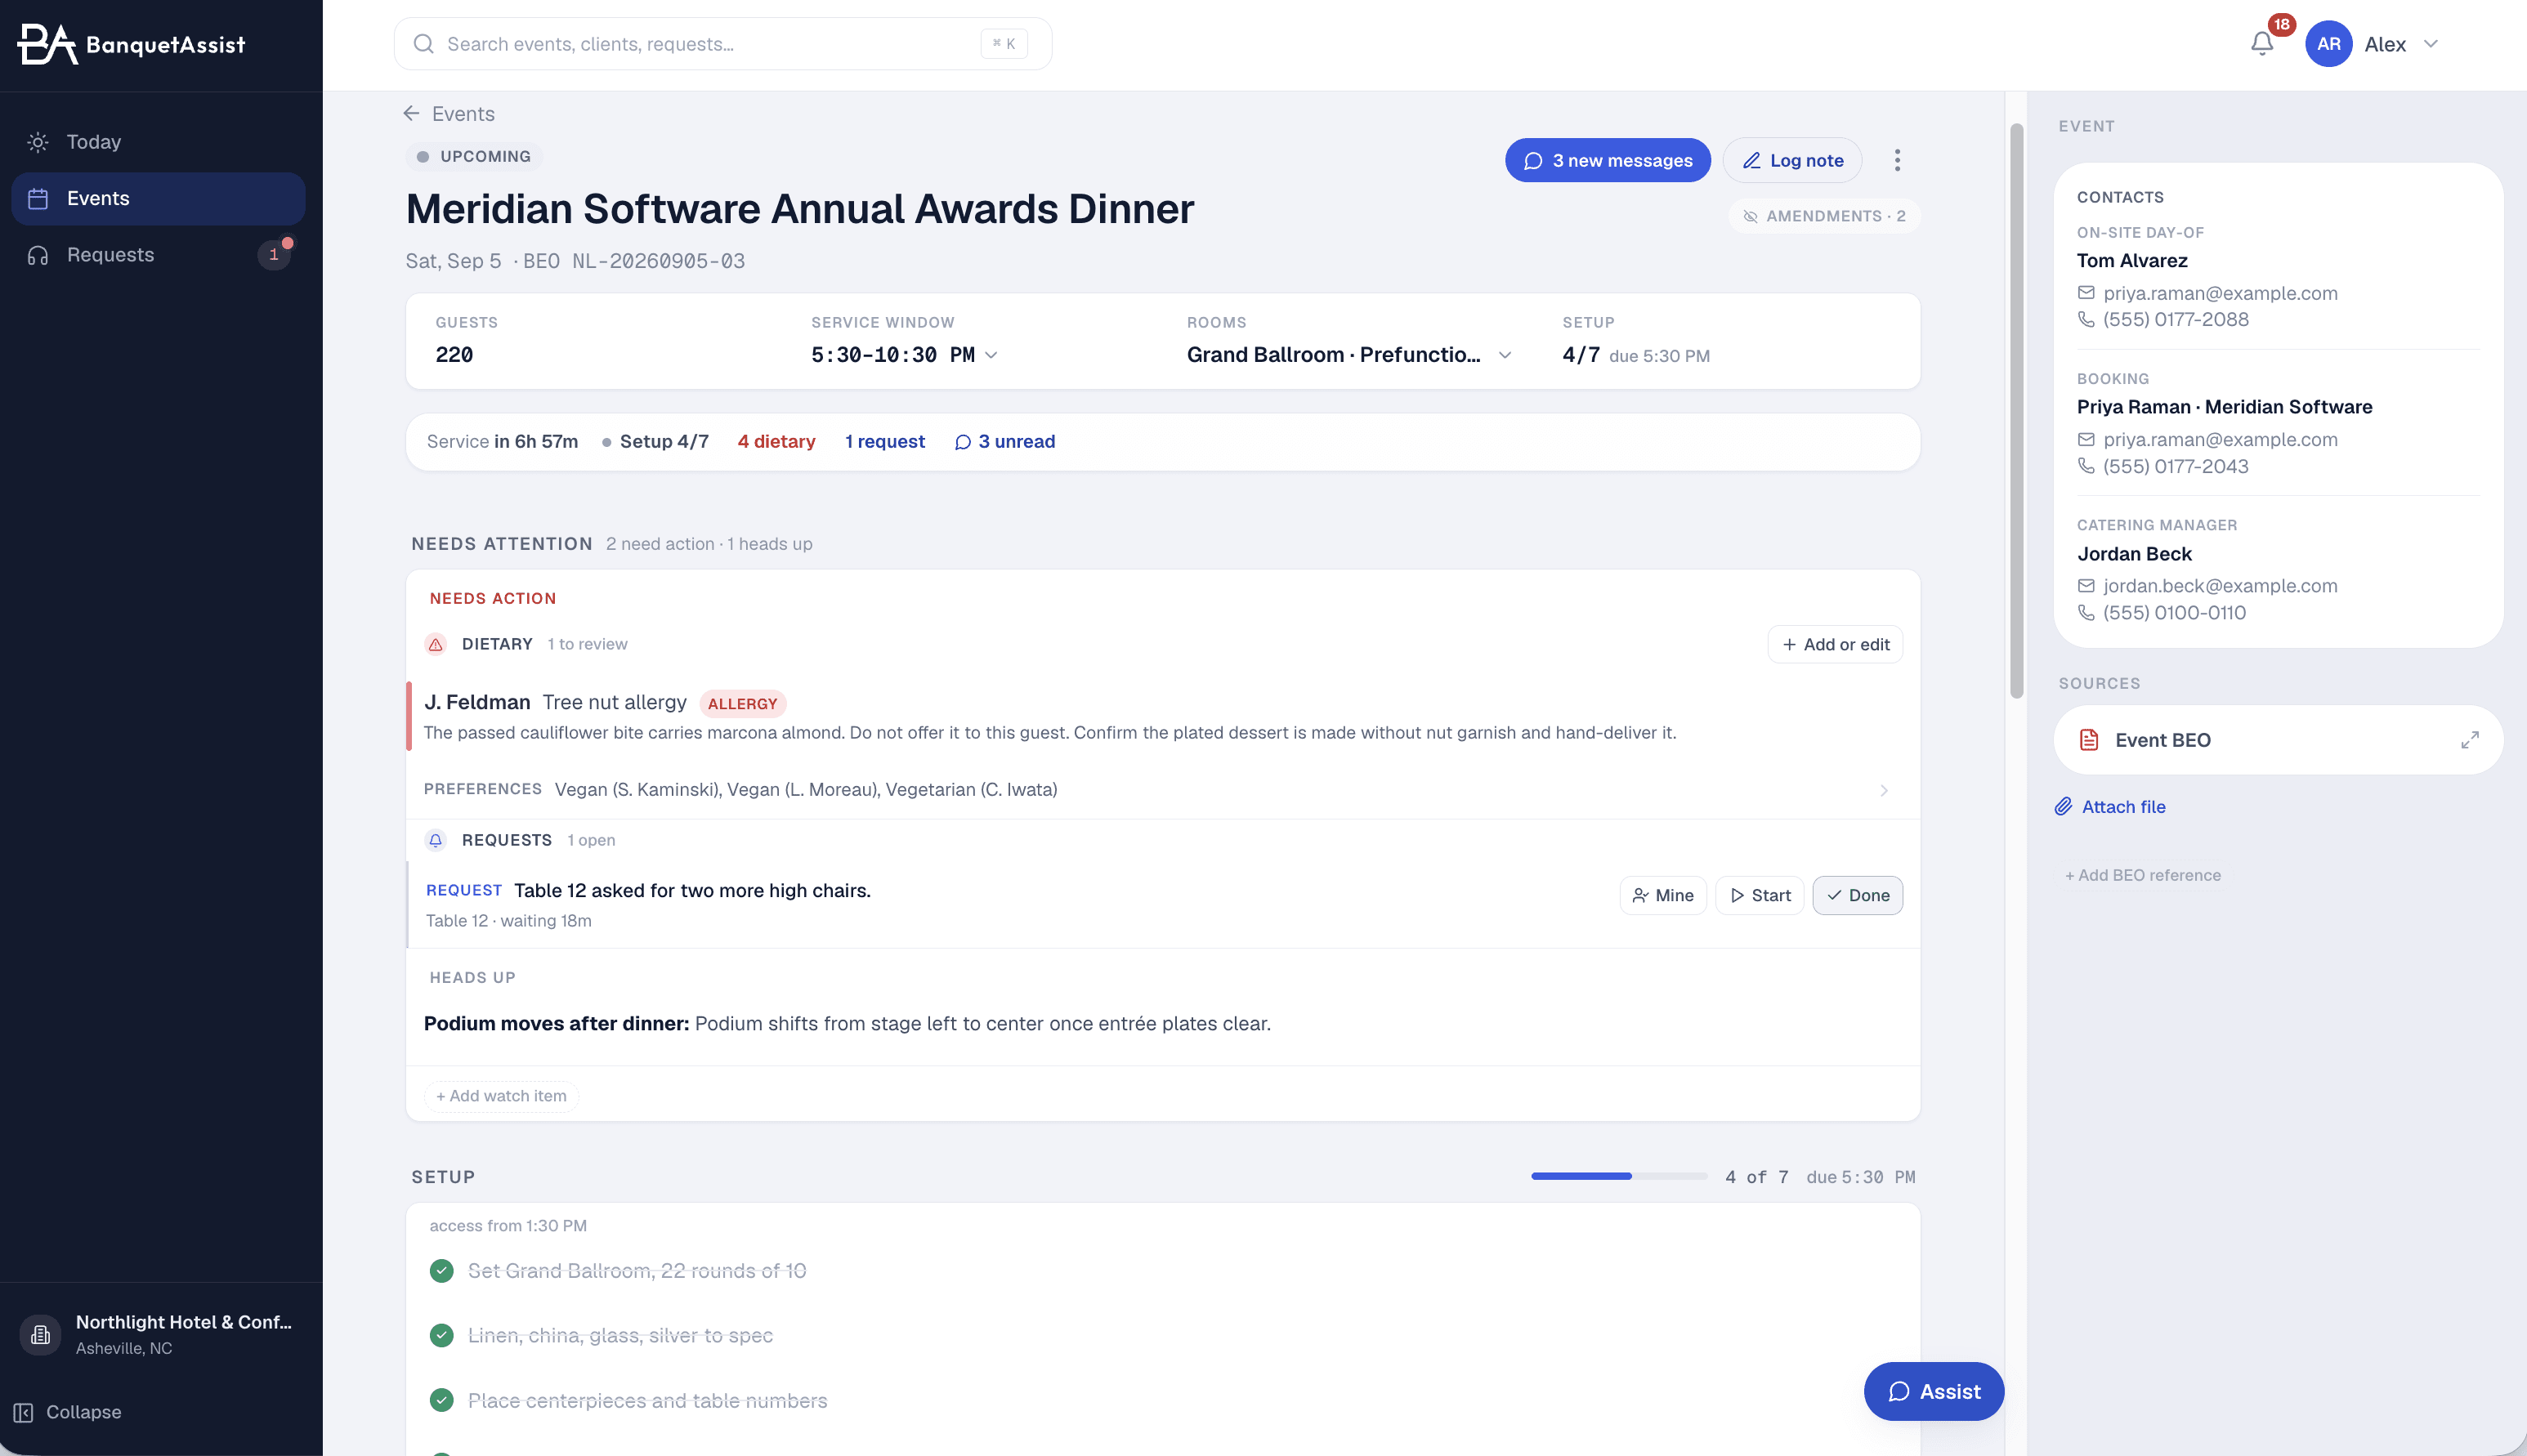Click the UPCOMING status badge

474,156
